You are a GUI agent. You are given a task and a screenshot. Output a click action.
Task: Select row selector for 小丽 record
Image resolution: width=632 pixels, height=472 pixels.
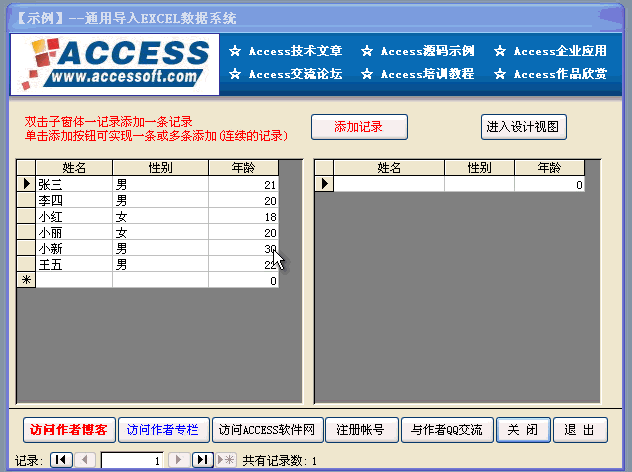26,232
